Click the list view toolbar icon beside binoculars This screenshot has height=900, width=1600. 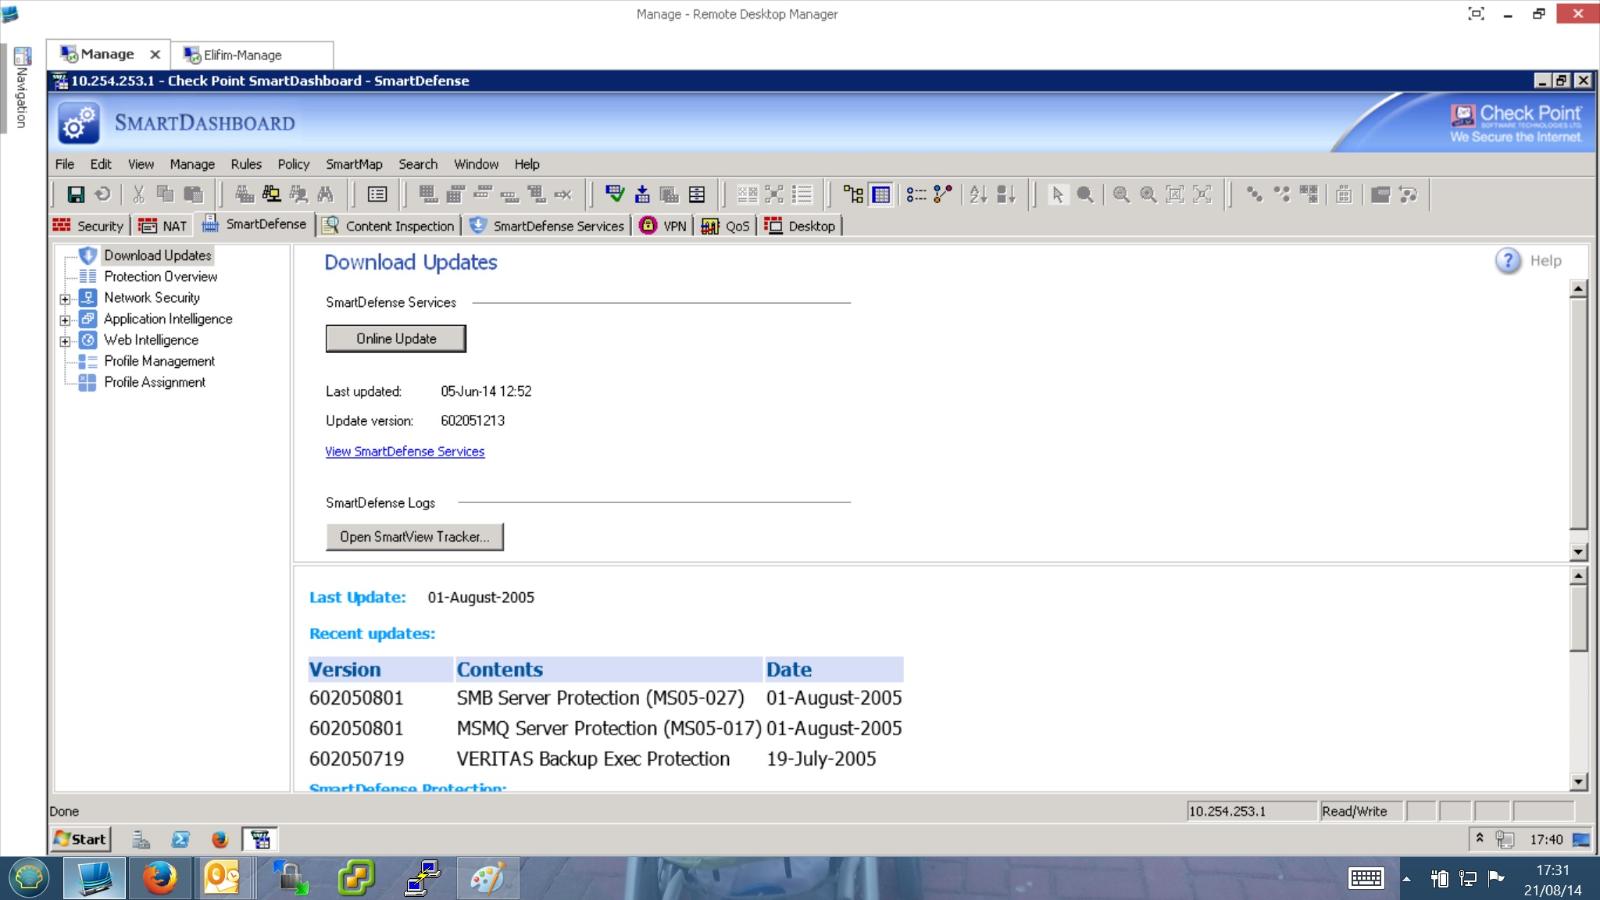(x=377, y=195)
